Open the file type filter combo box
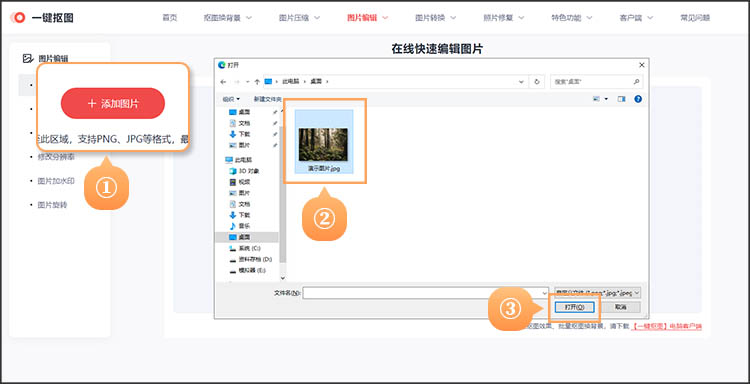This screenshot has width=750, height=384. pyautogui.click(x=598, y=293)
